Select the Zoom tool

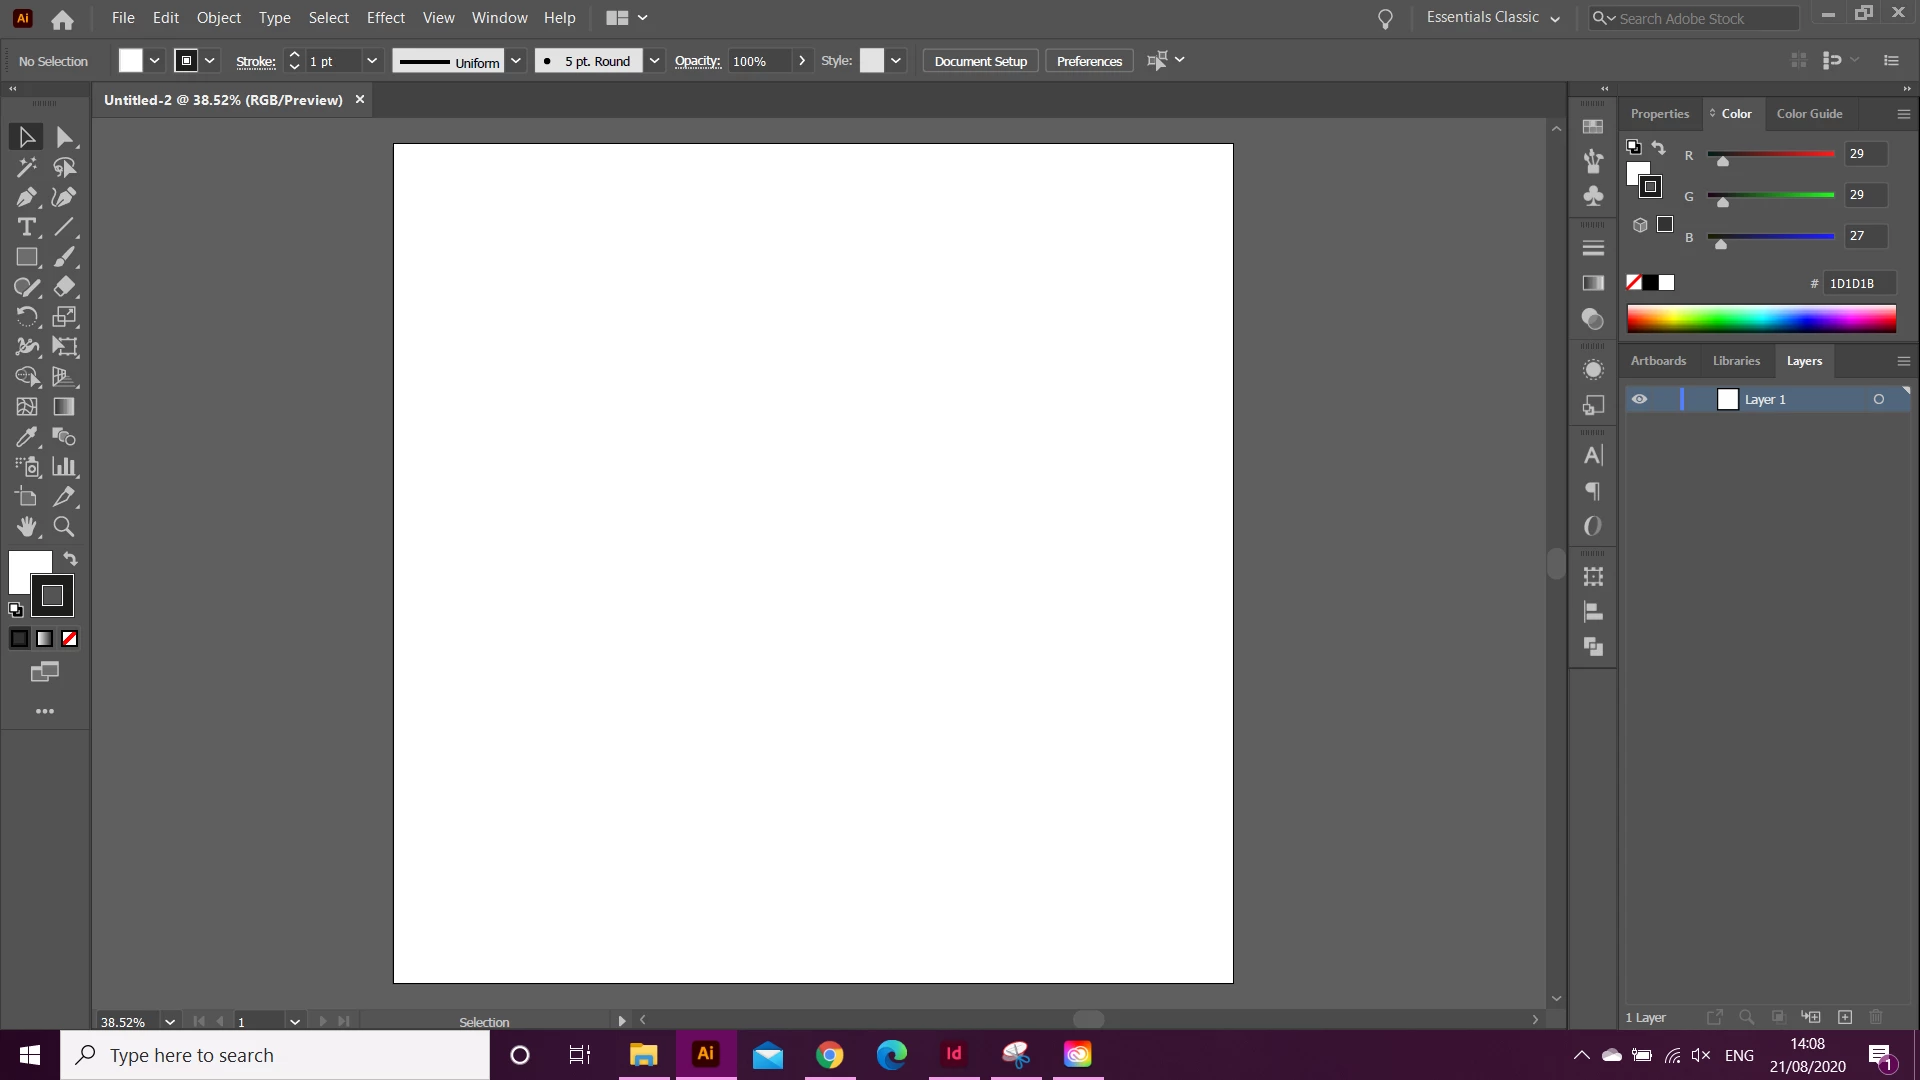click(x=64, y=527)
